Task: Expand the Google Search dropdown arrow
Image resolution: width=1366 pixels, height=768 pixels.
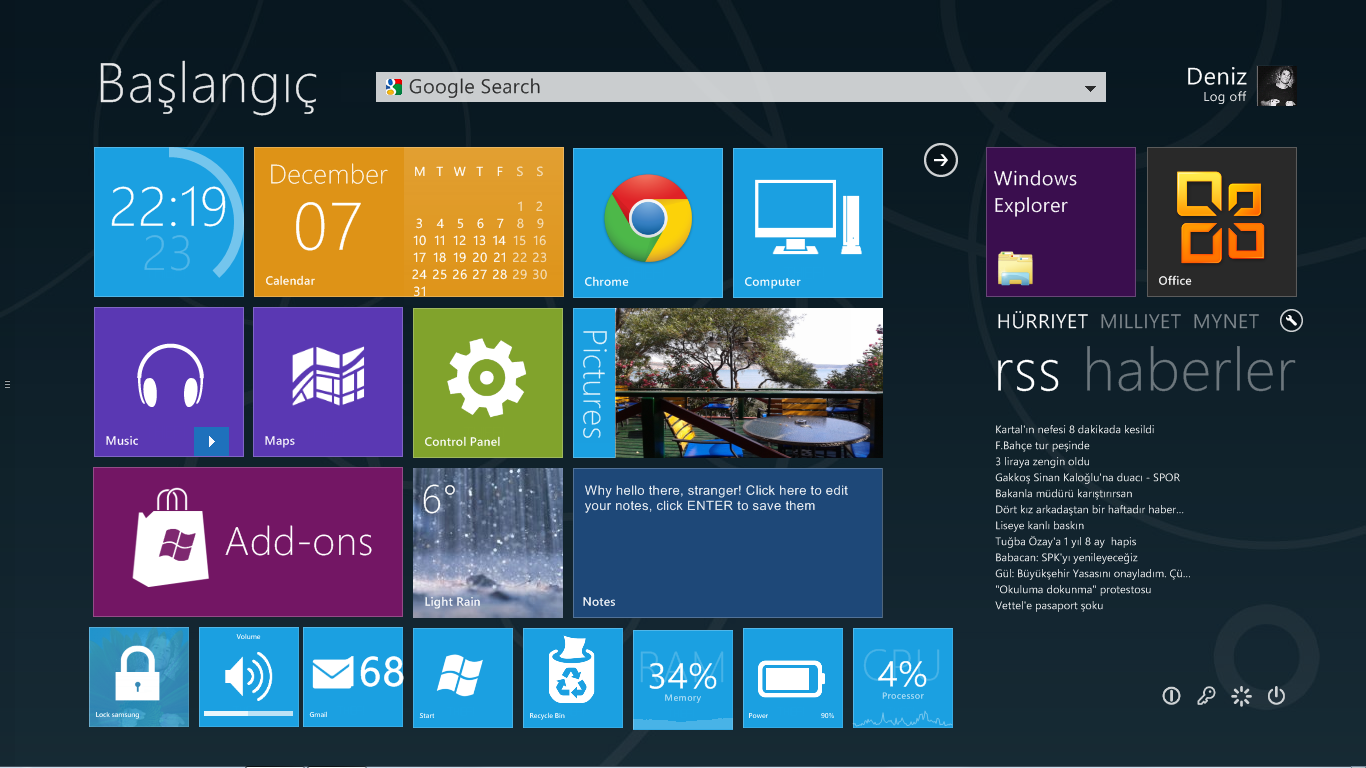Action: 1090,88
